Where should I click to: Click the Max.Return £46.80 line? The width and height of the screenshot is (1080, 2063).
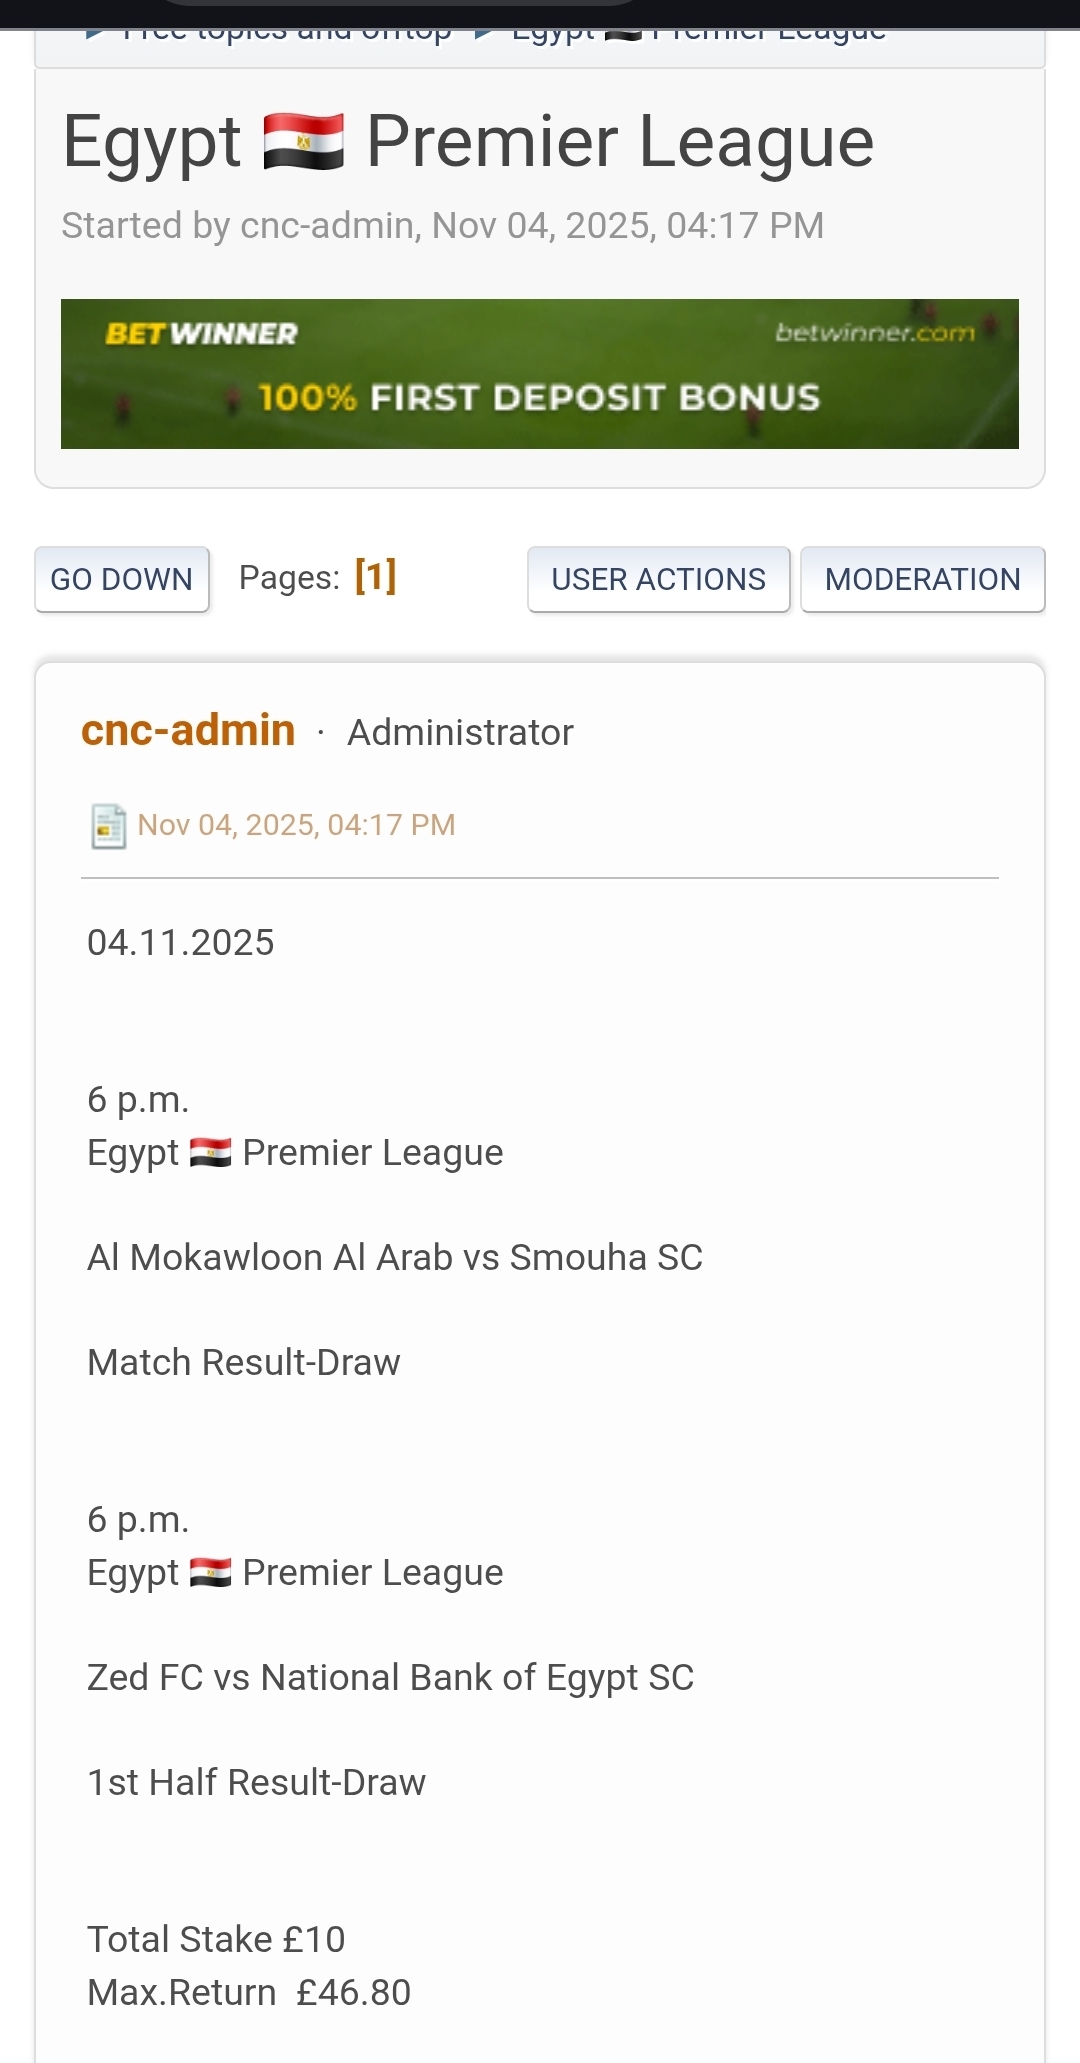pos(249,1993)
